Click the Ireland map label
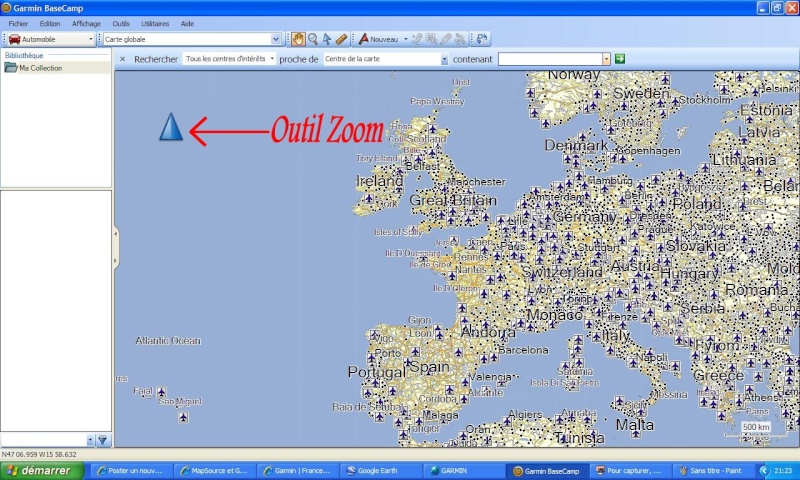The width and height of the screenshot is (800, 480). 379,181
